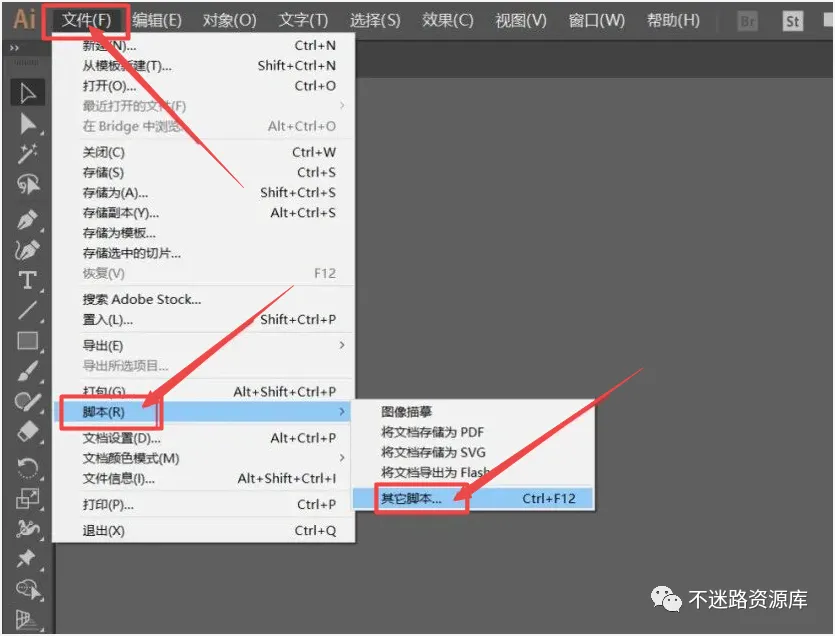Select the Shape Builder tool

click(x=27, y=589)
